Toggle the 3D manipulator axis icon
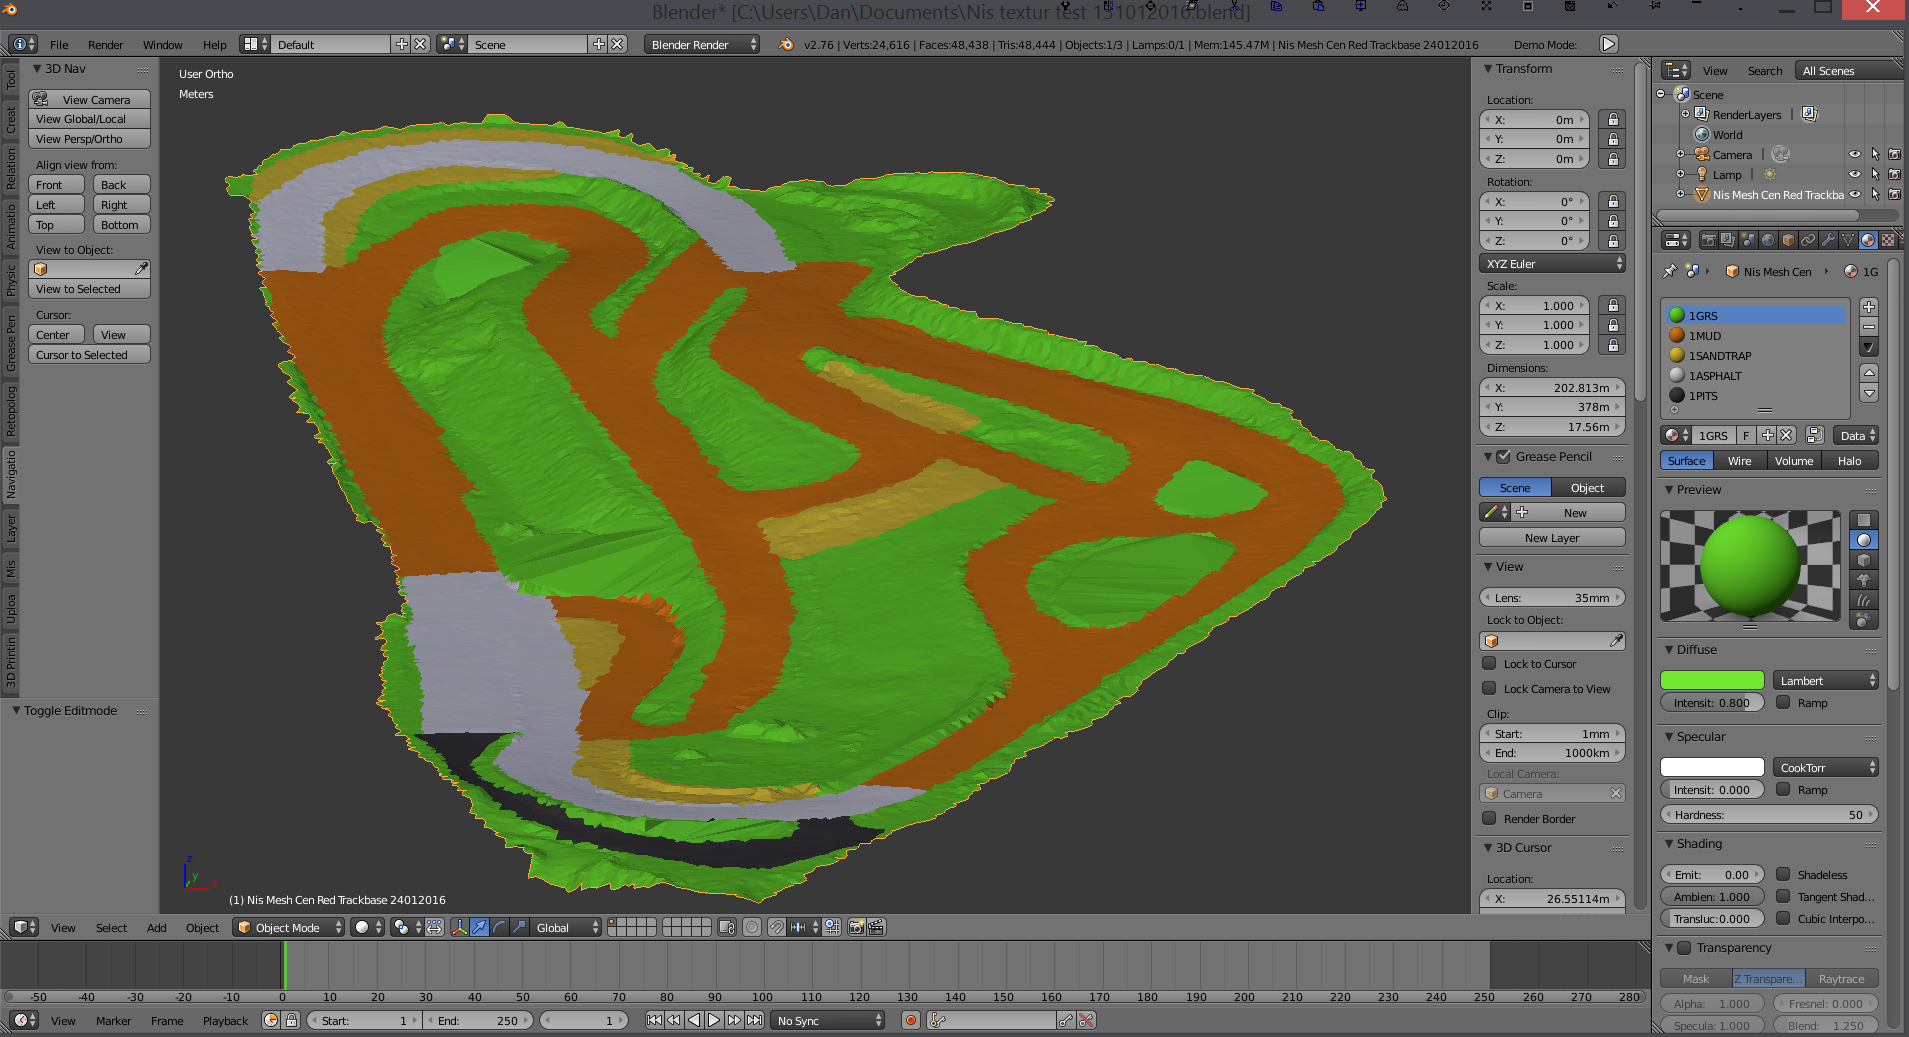 [459, 927]
